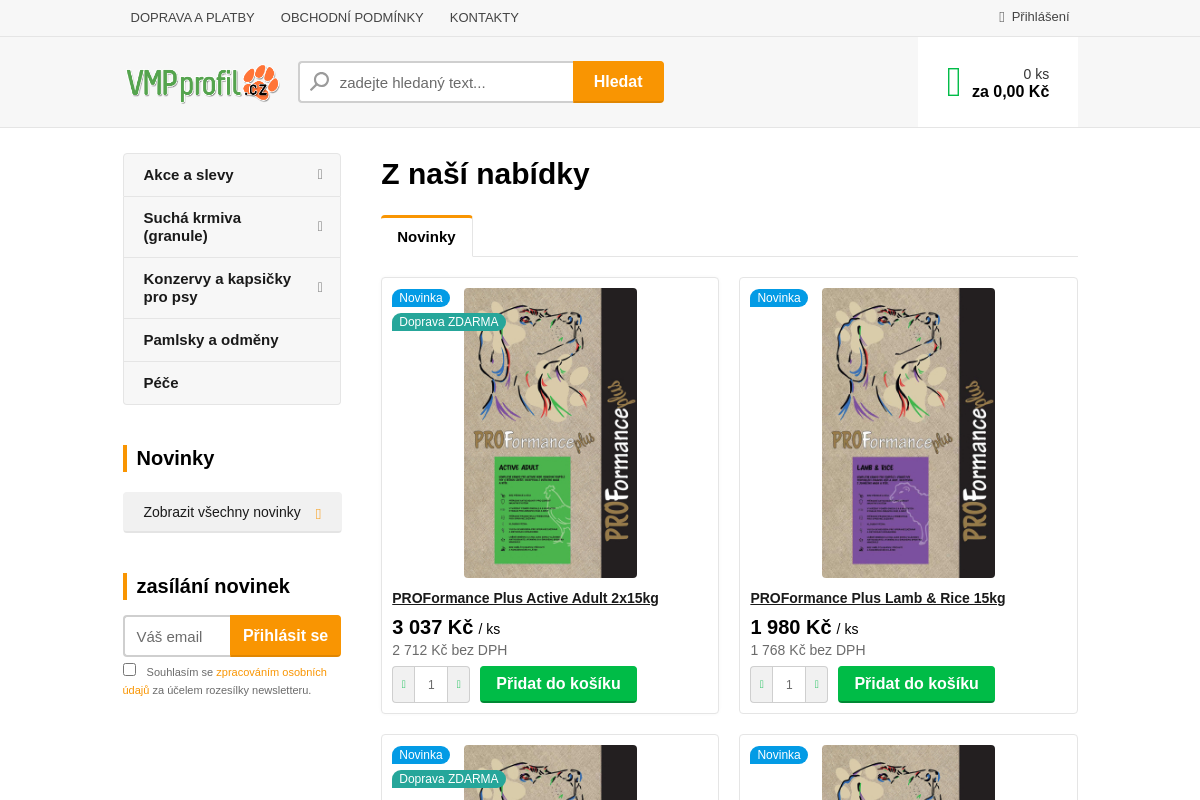The image size is (1200, 800).
Task: Click the Novinka badge on Lamb & Rice
Action: (778, 298)
